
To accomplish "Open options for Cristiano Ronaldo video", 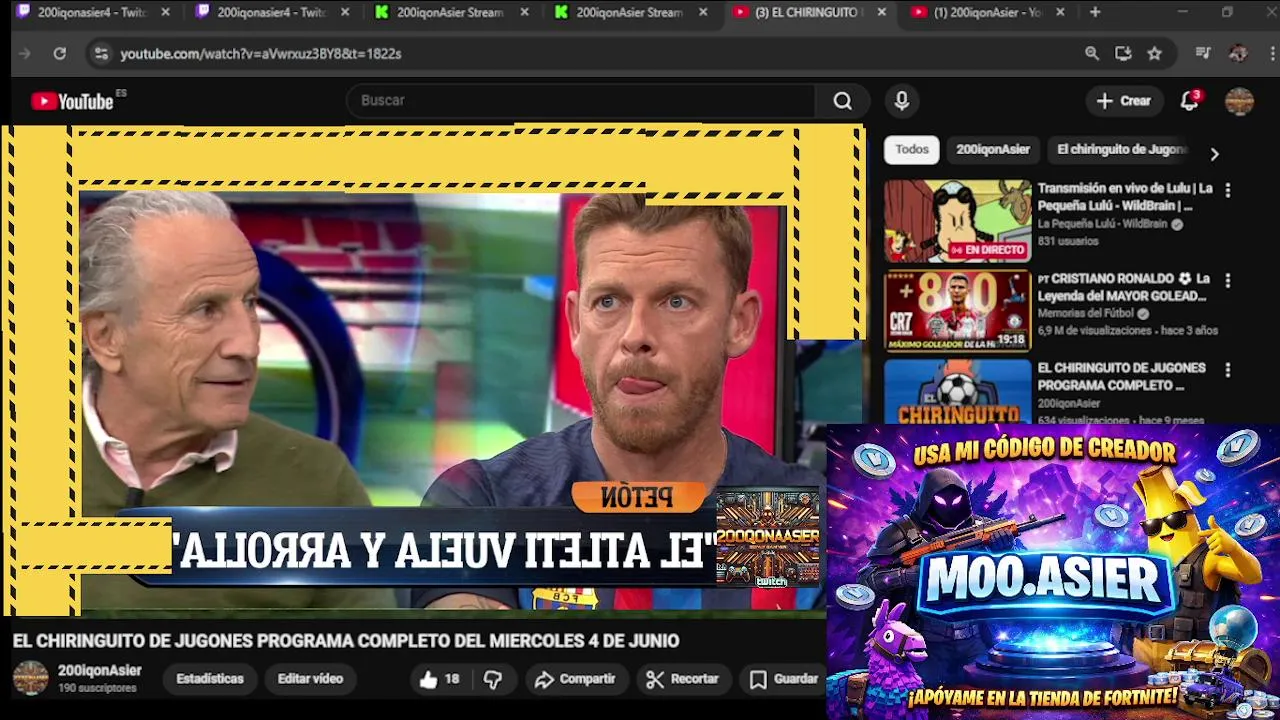I will pyautogui.click(x=1228, y=281).
